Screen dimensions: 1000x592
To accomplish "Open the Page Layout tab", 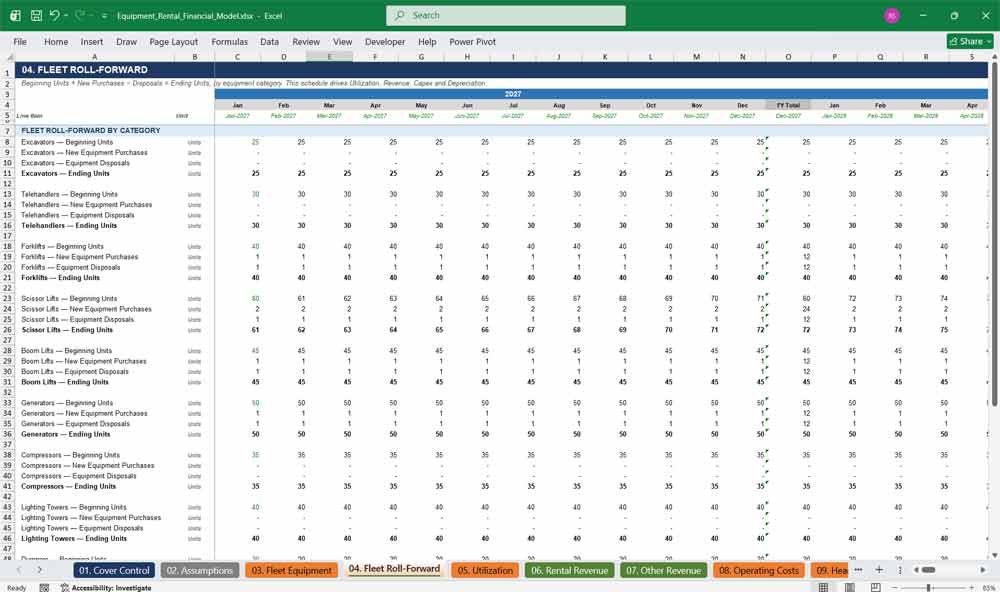I will click(x=173, y=41).
